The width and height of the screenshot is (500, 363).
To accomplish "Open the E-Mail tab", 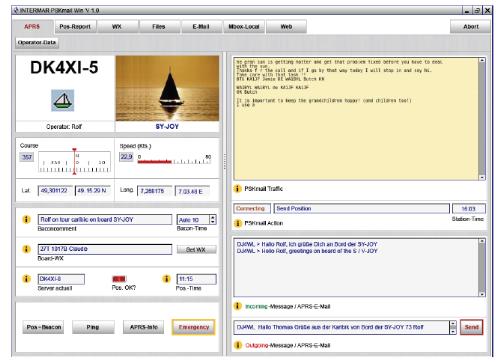I will (x=201, y=27).
